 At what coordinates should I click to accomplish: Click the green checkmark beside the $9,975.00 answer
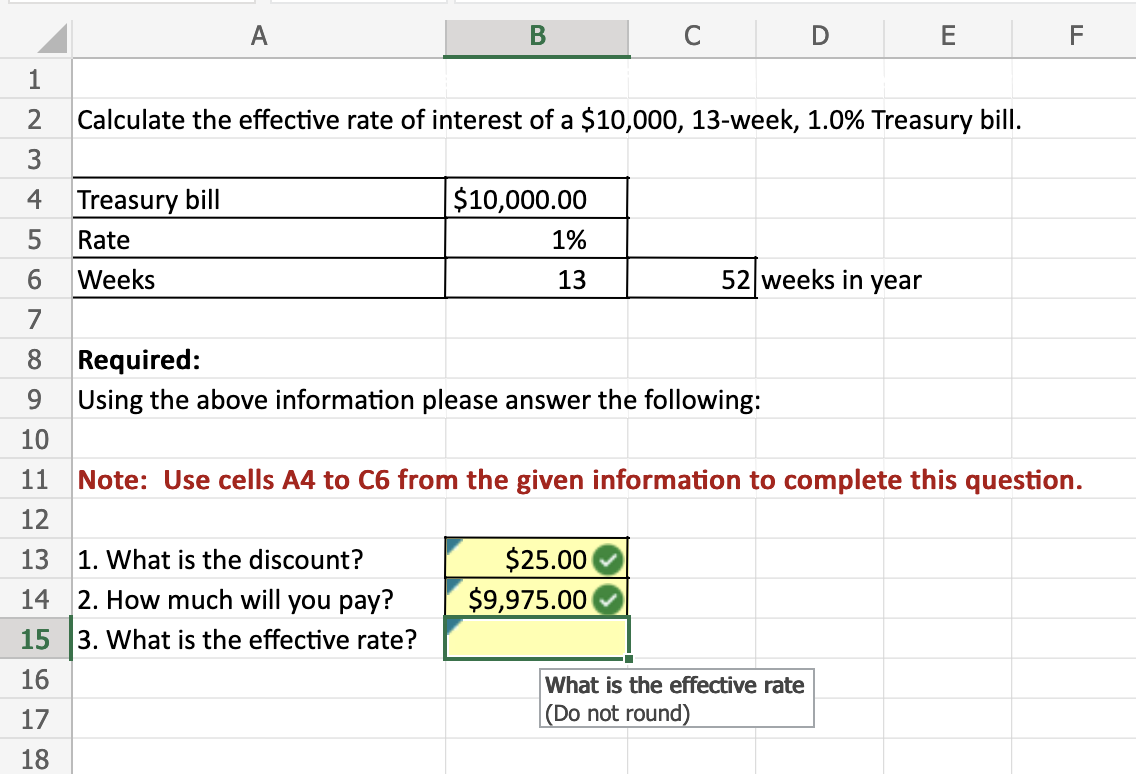pyautogui.click(x=608, y=599)
